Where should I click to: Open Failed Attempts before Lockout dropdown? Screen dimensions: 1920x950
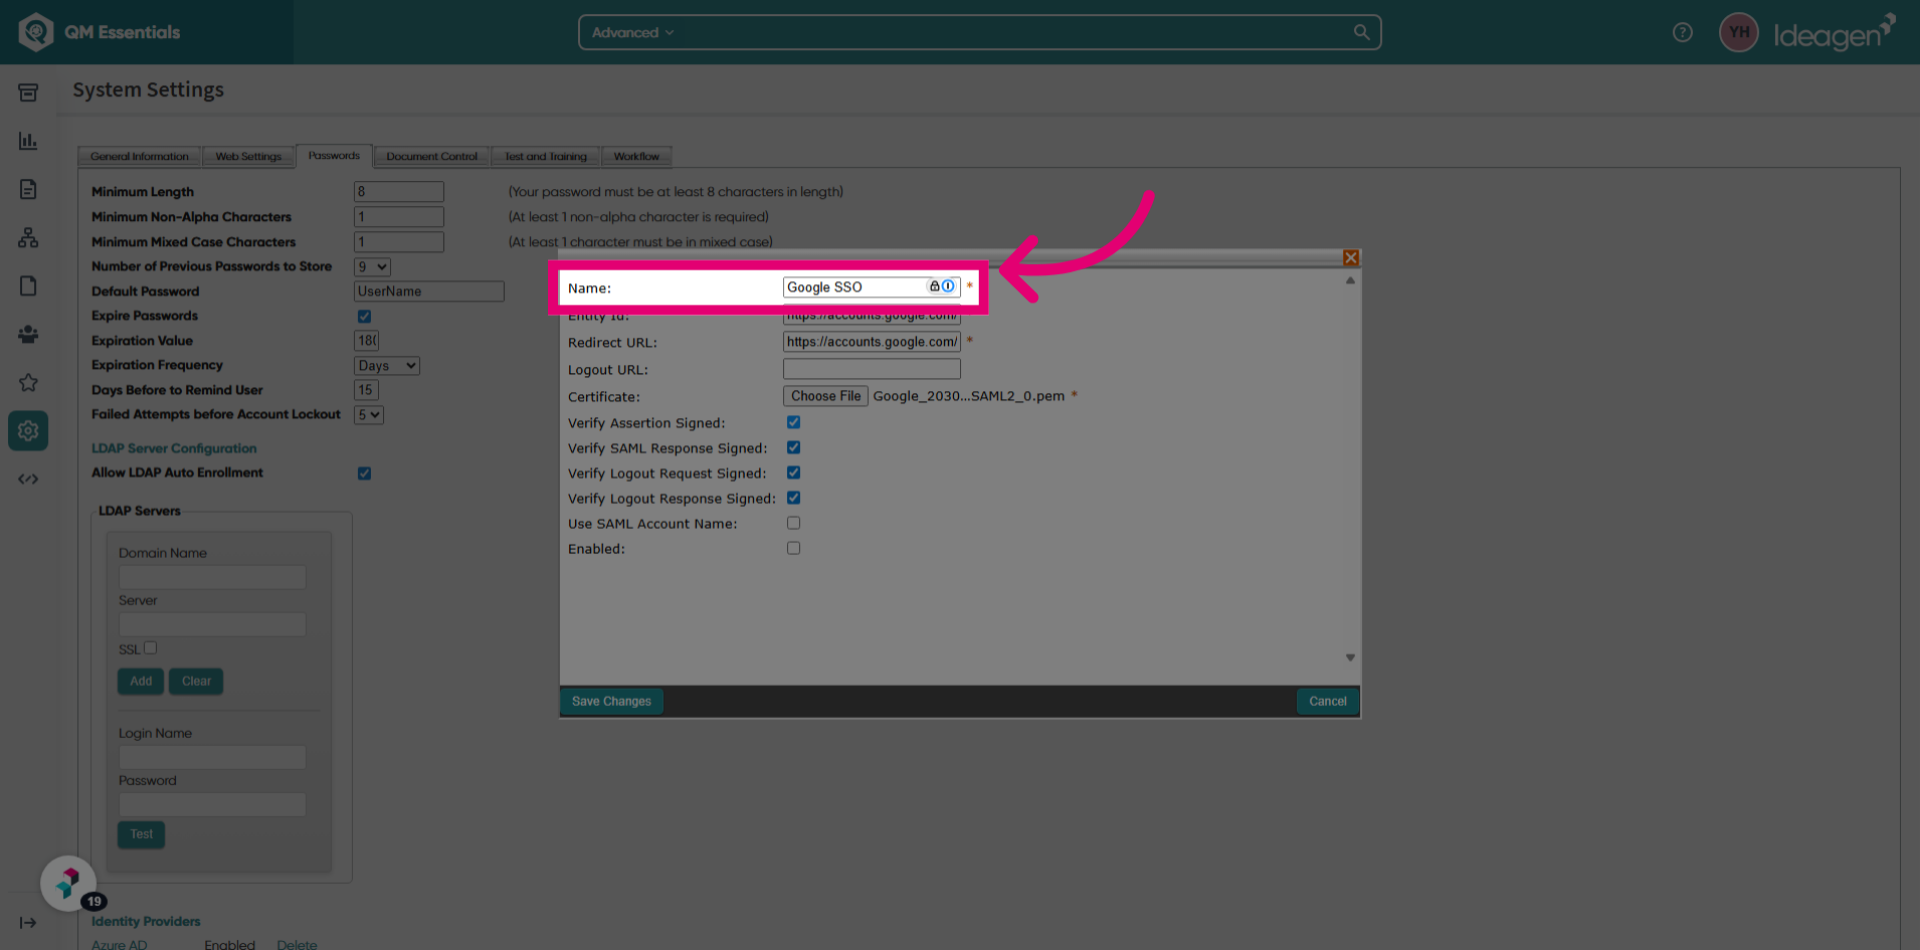coord(369,415)
